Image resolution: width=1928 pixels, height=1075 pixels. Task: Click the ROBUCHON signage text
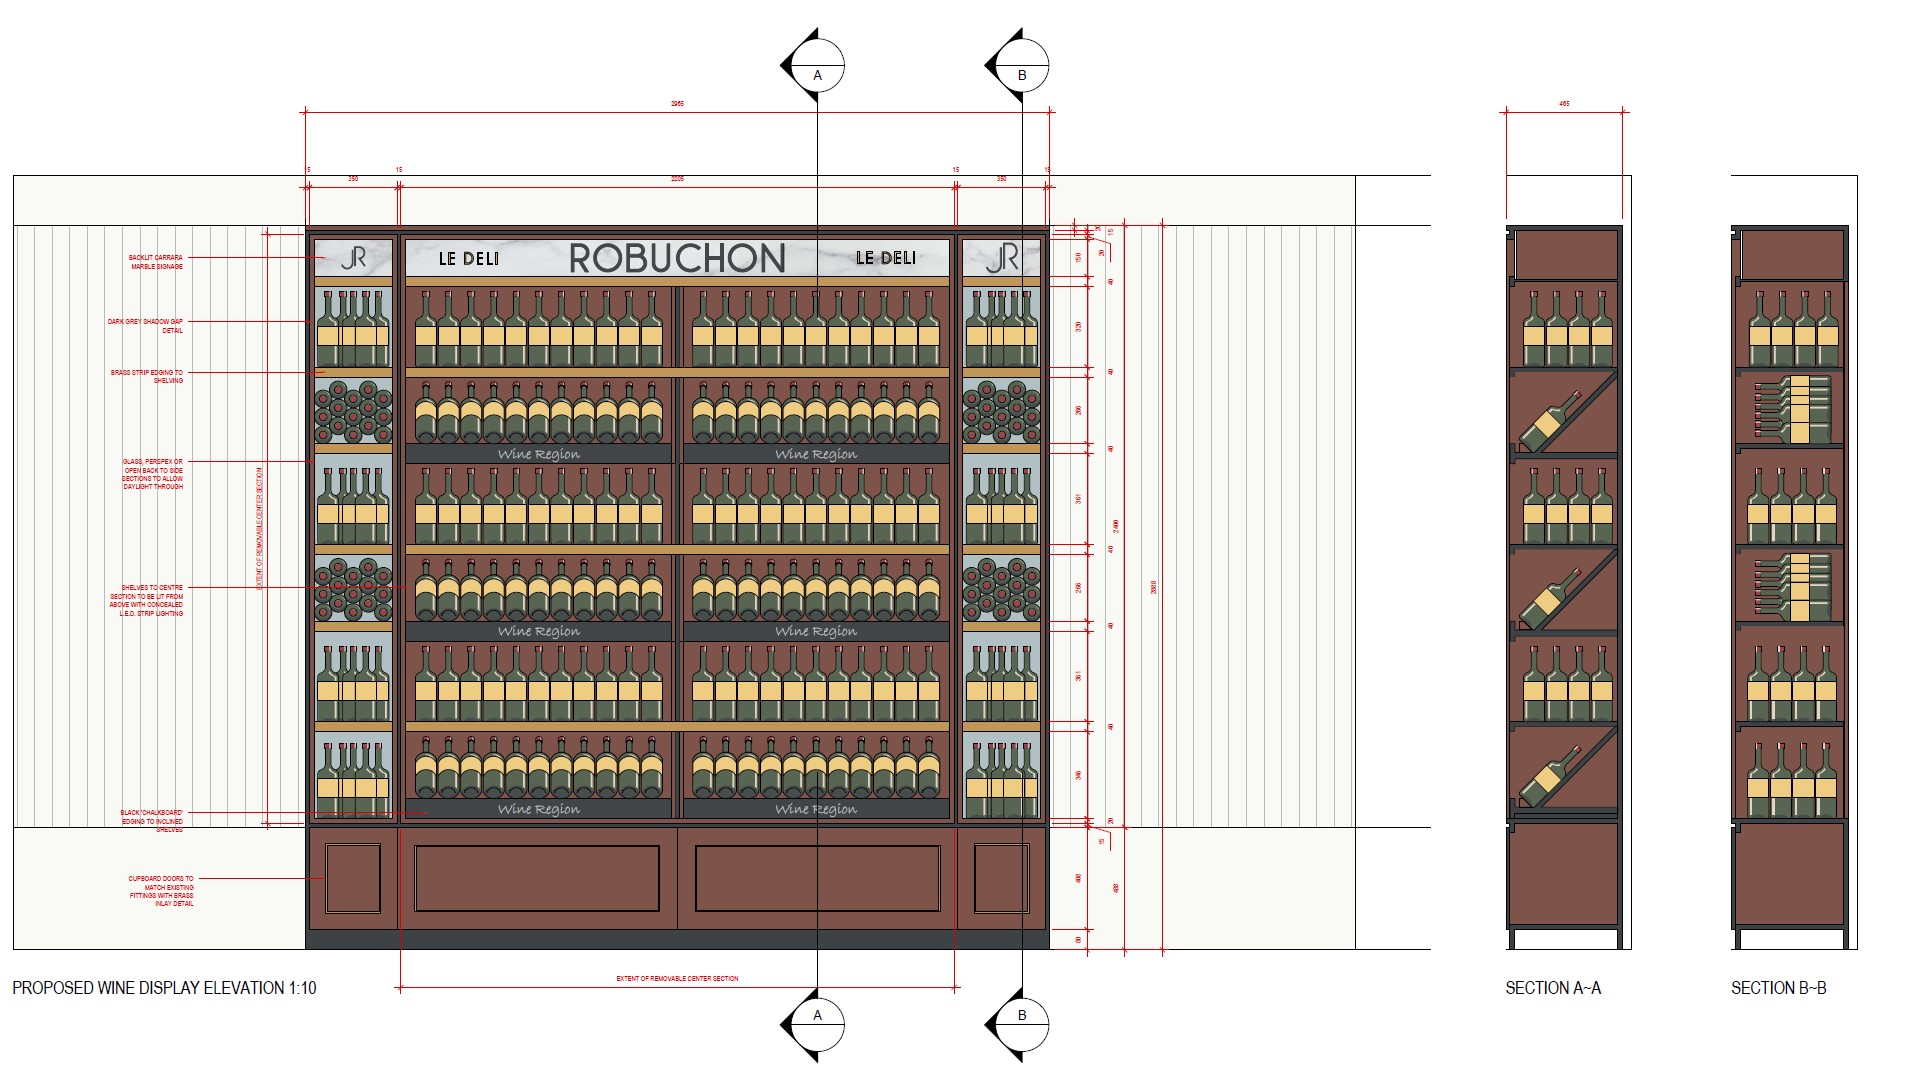(677, 259)
